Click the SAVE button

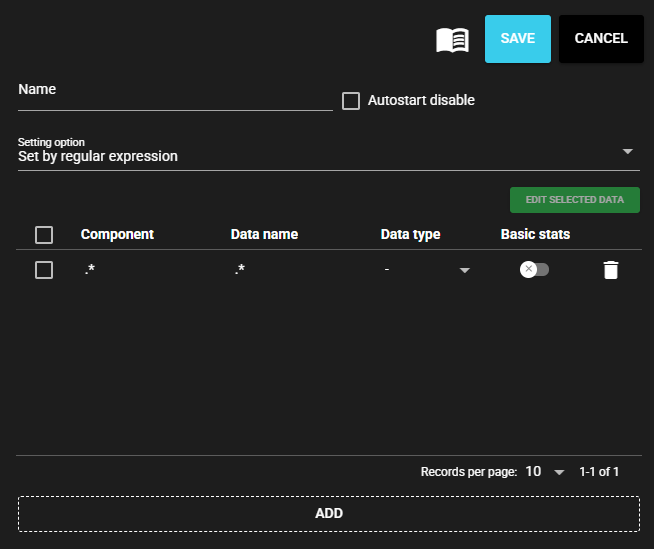point(517,39)
